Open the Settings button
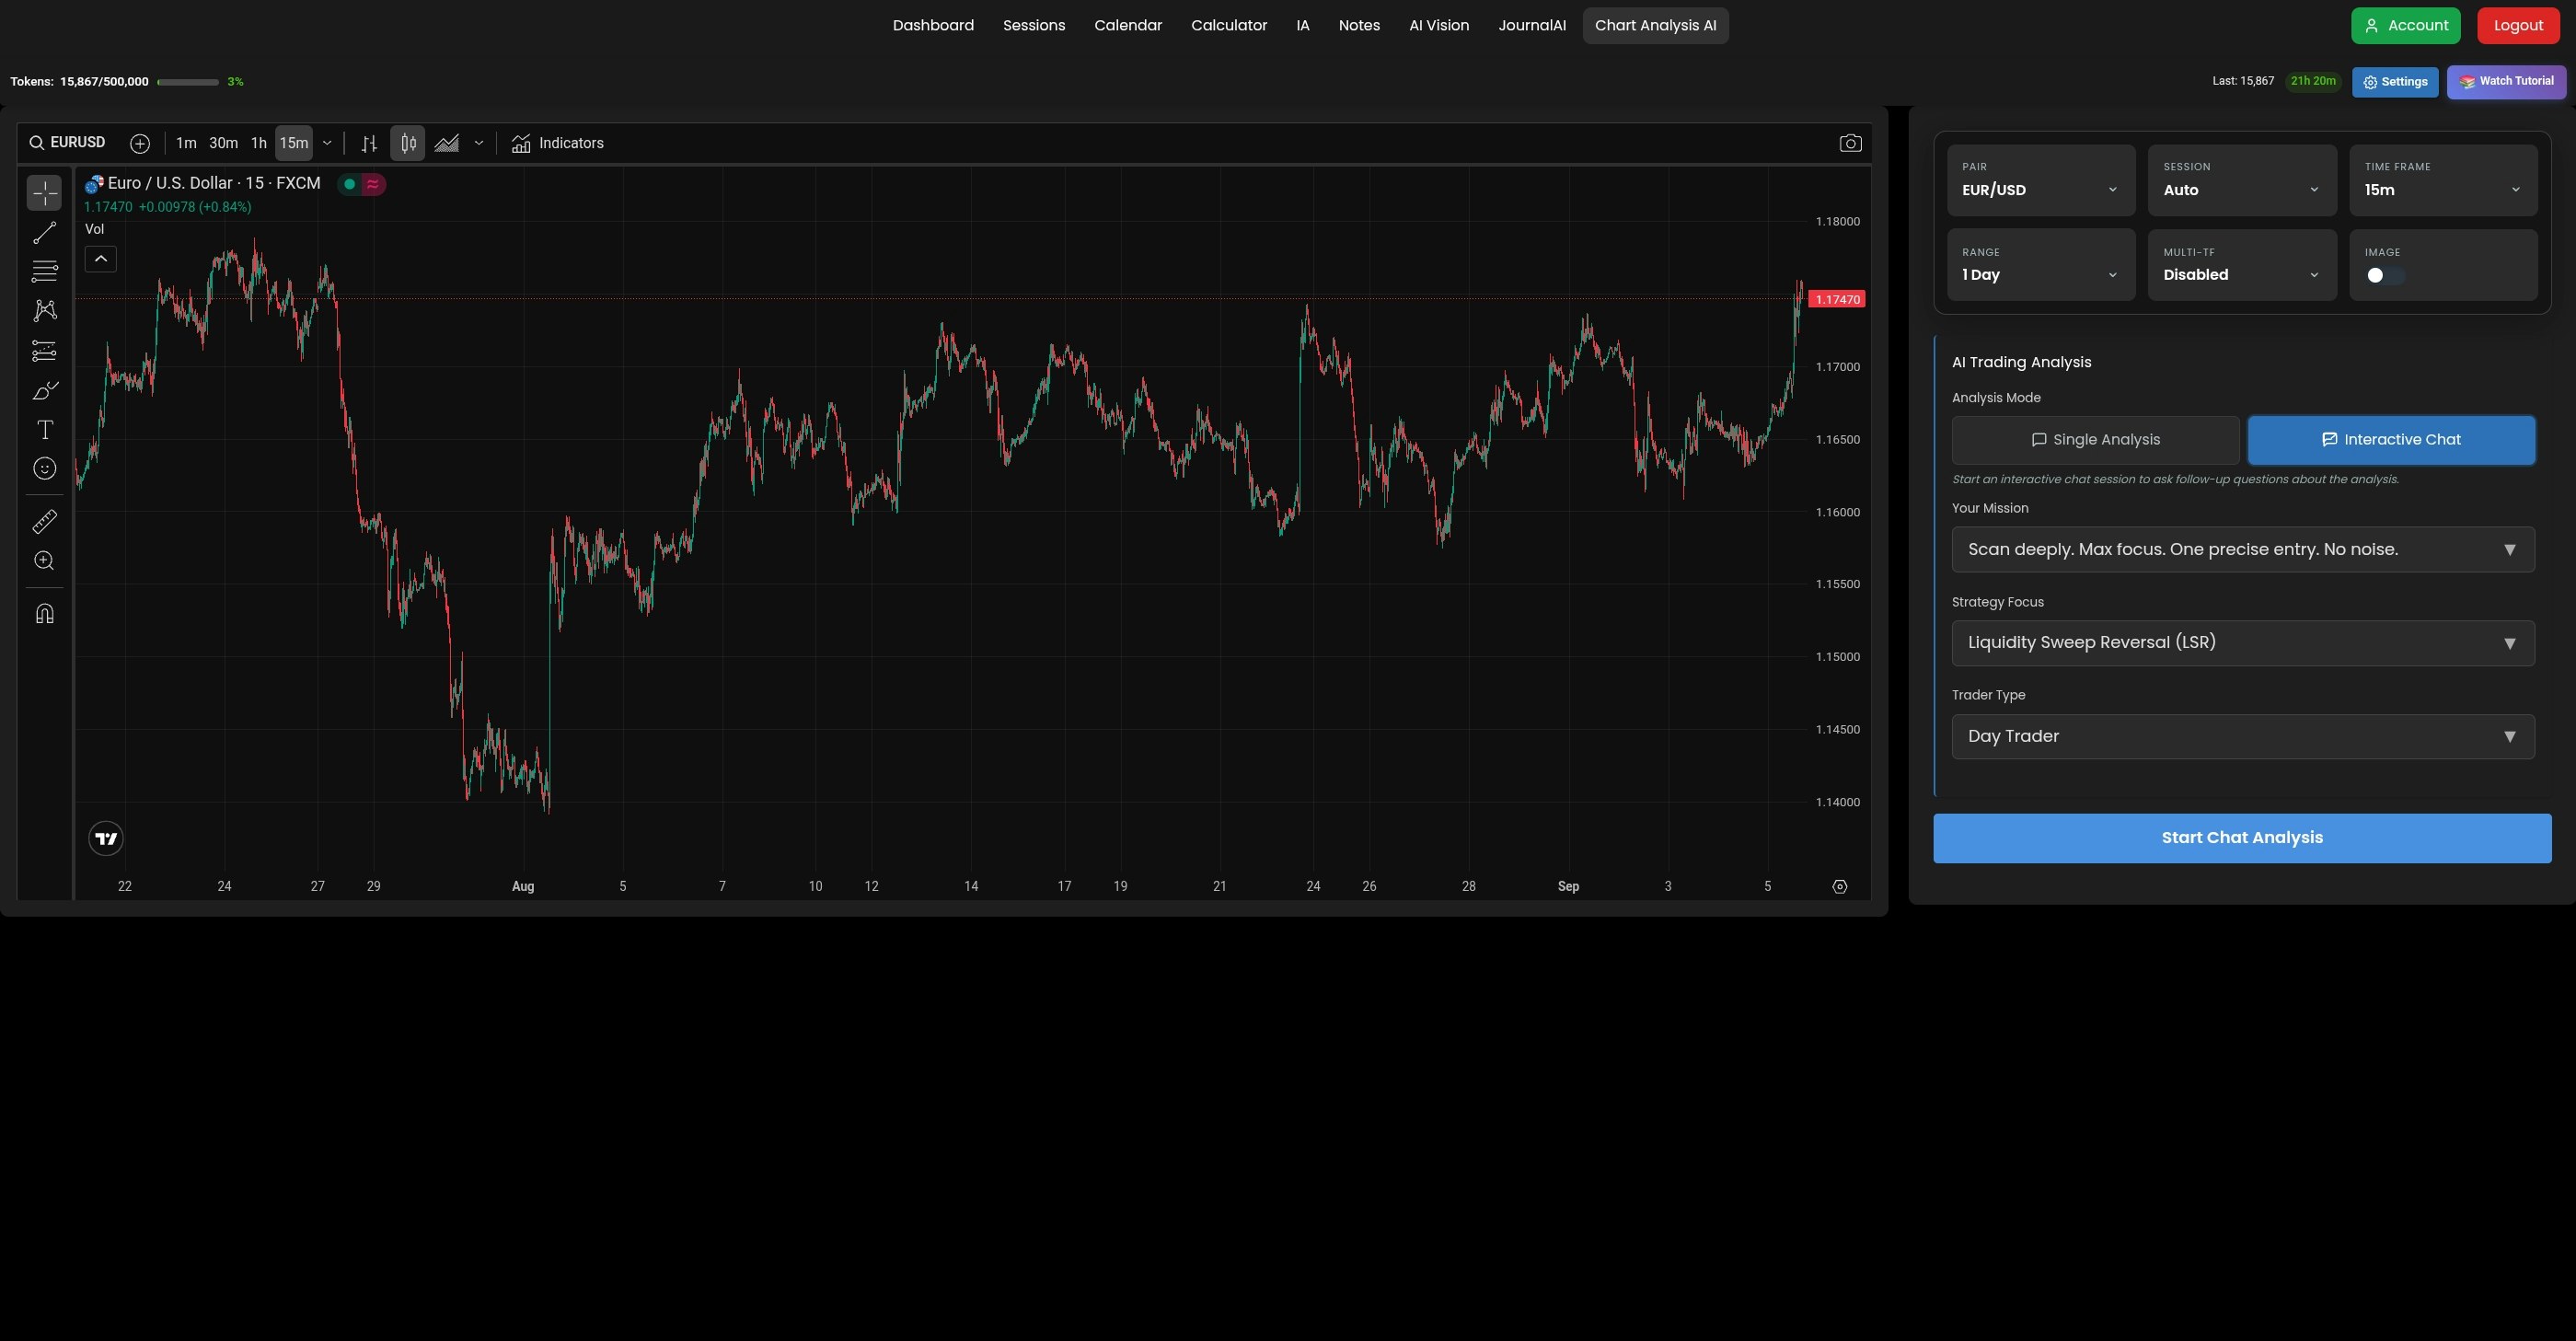 click(2394, 82)
